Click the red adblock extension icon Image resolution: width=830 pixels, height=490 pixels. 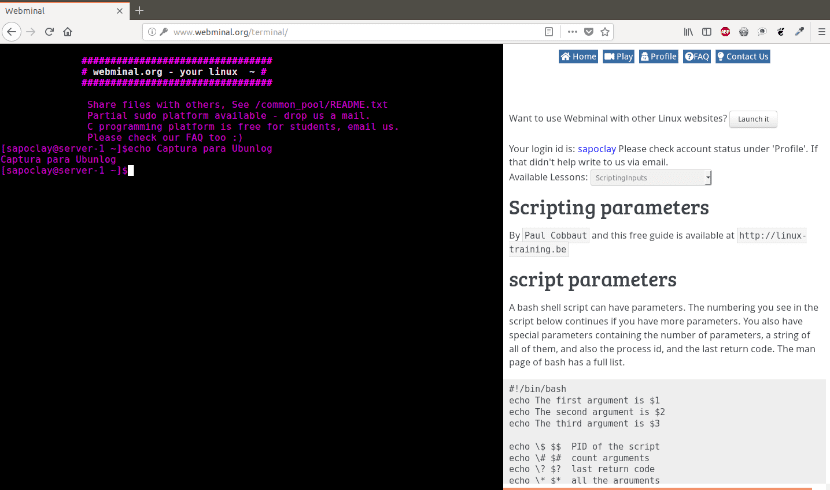(725, 32)
